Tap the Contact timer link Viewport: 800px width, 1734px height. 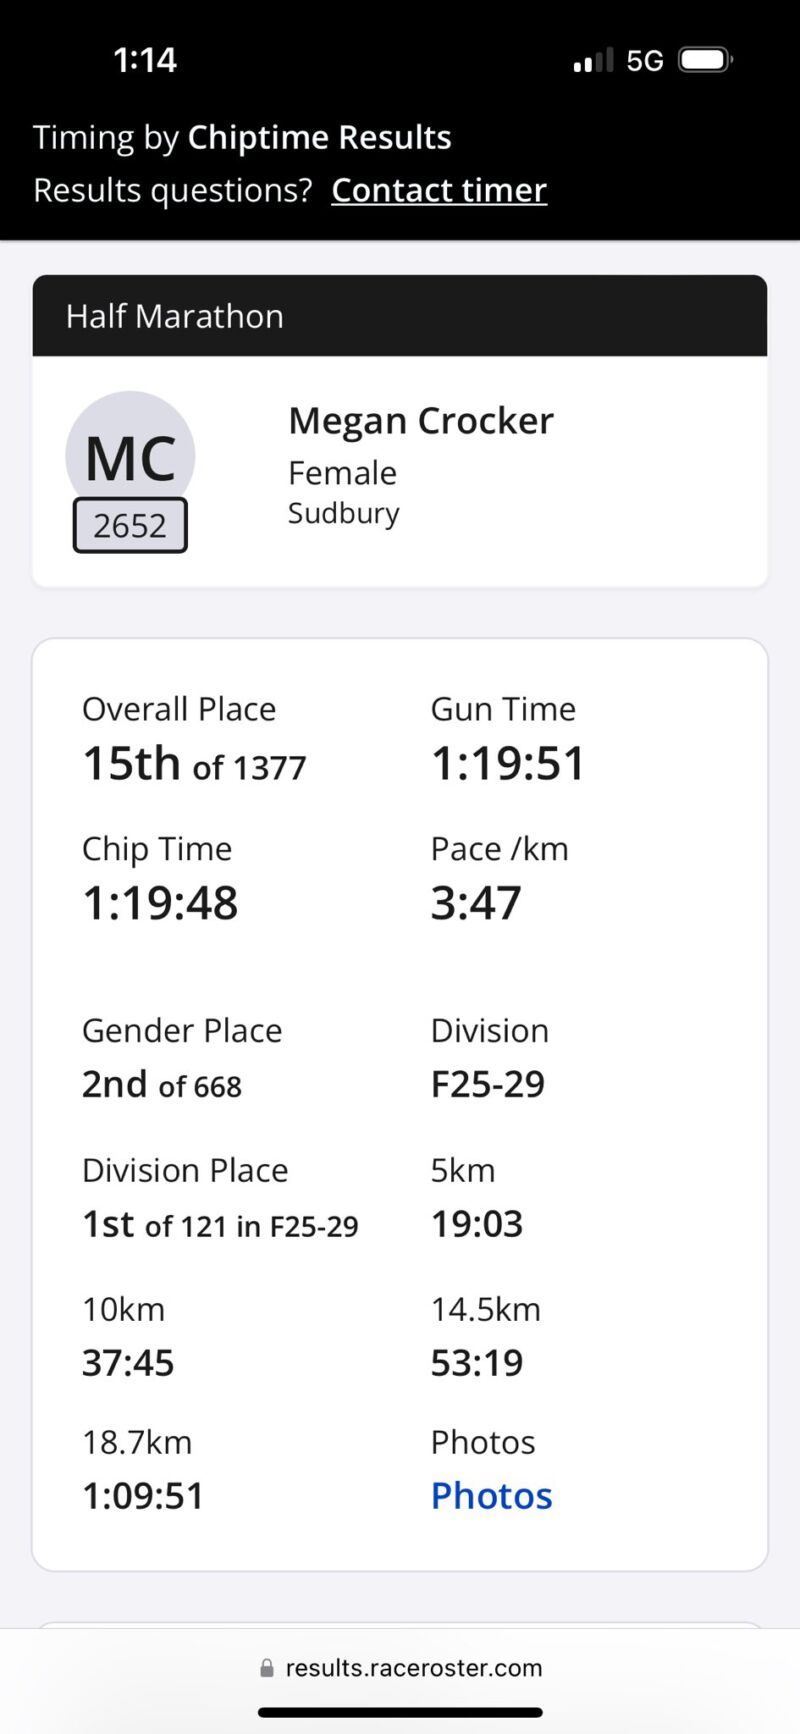(439, 190)
